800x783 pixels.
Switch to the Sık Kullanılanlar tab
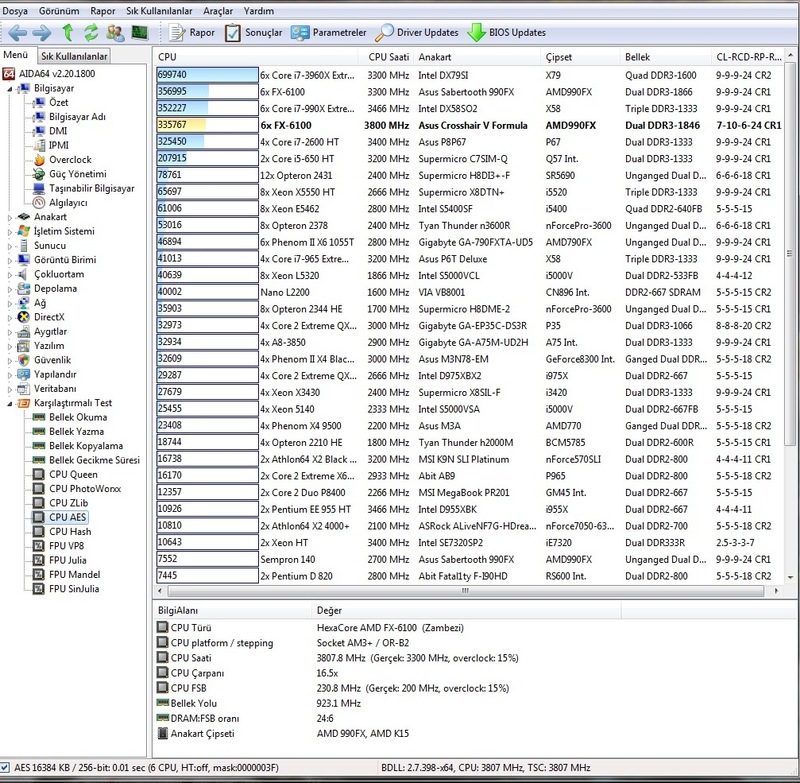click(x=74, y=56)
